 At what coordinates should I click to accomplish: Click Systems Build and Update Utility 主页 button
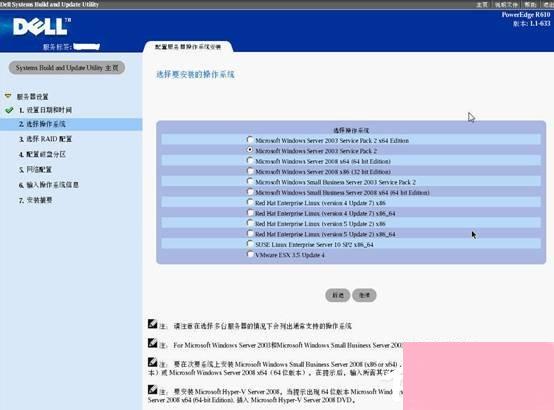coord(67,68)
